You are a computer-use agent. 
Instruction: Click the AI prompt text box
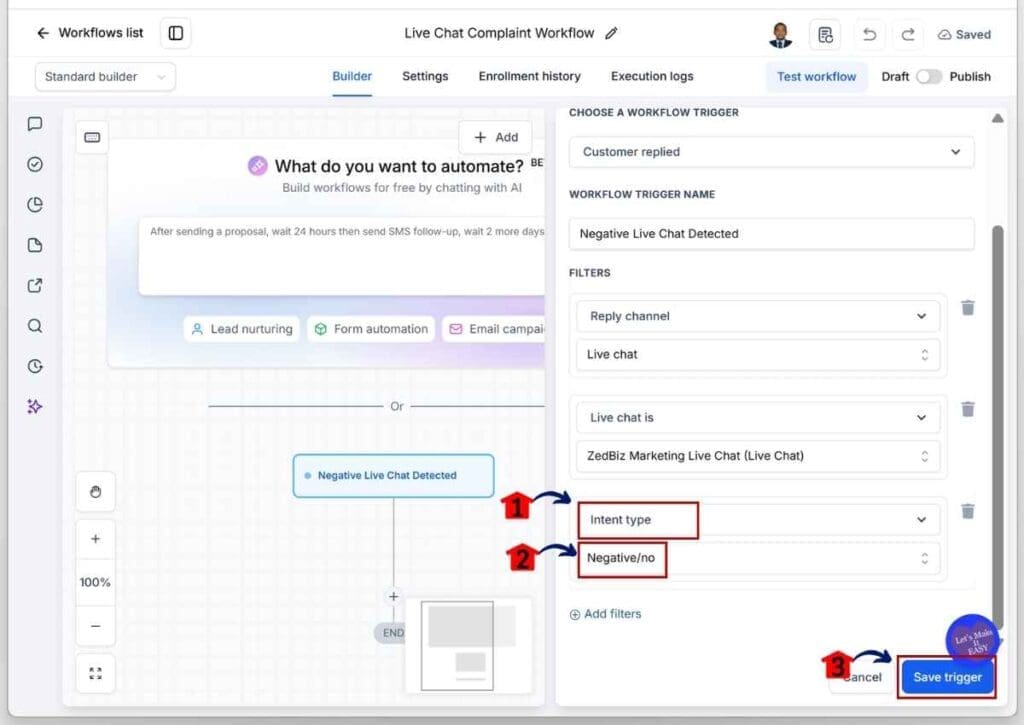click(x=342, y=256)
